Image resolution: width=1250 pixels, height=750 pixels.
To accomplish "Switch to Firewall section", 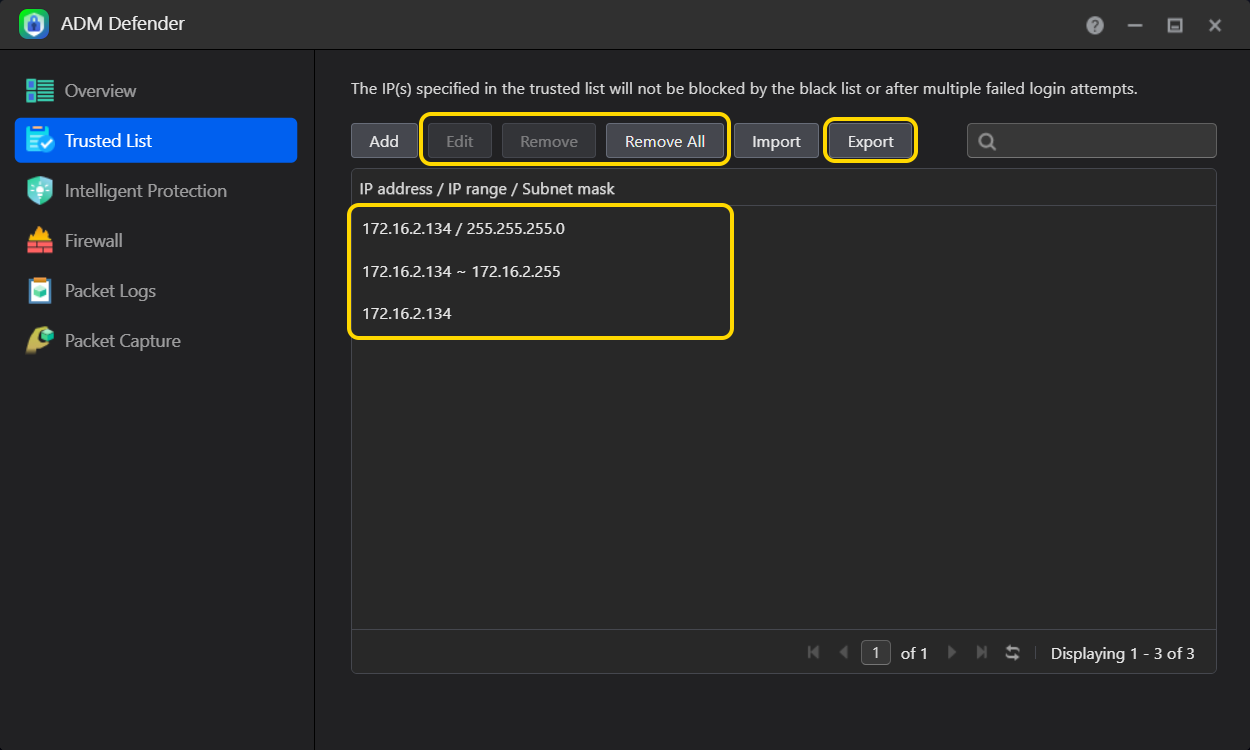I will click(x=156, y=241).
